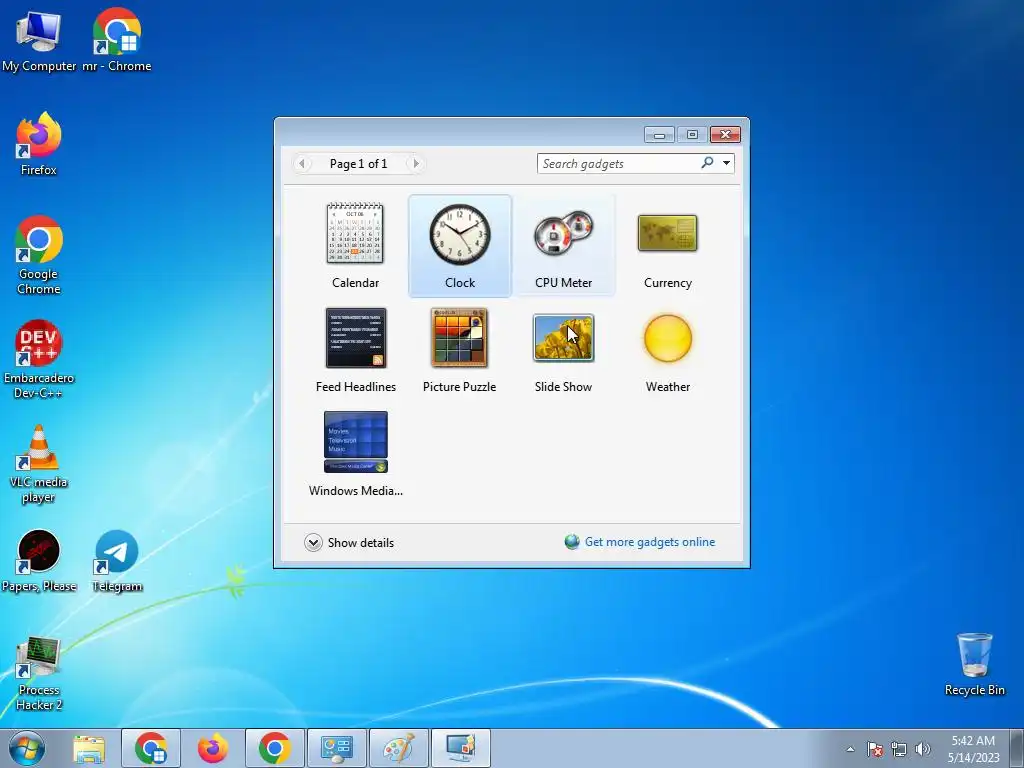Image resolution: width=1024 pixels, height=768 pixels.
Task: Select Google Chrome desktop shortcut
Action: [x=39, y=255]
